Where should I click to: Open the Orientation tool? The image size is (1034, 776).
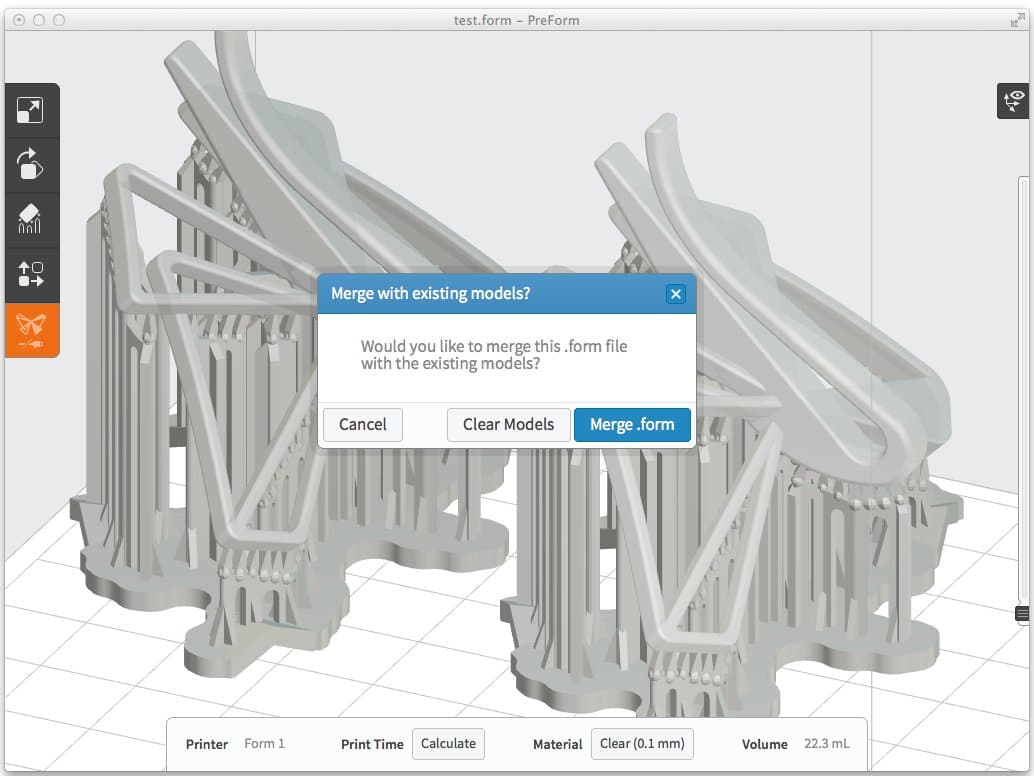[x=30, y=164]
